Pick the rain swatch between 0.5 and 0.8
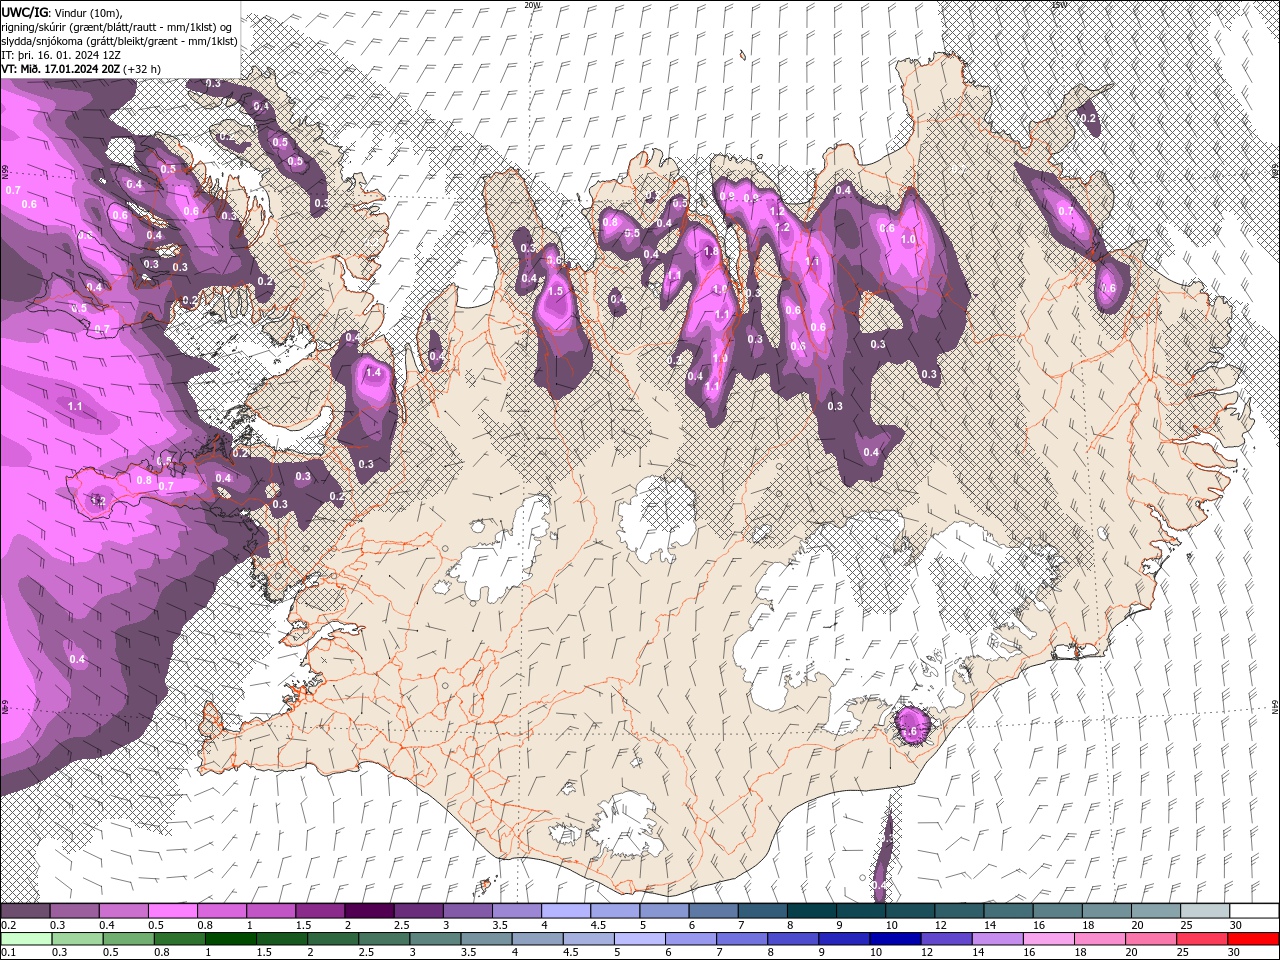 [127, 939]
